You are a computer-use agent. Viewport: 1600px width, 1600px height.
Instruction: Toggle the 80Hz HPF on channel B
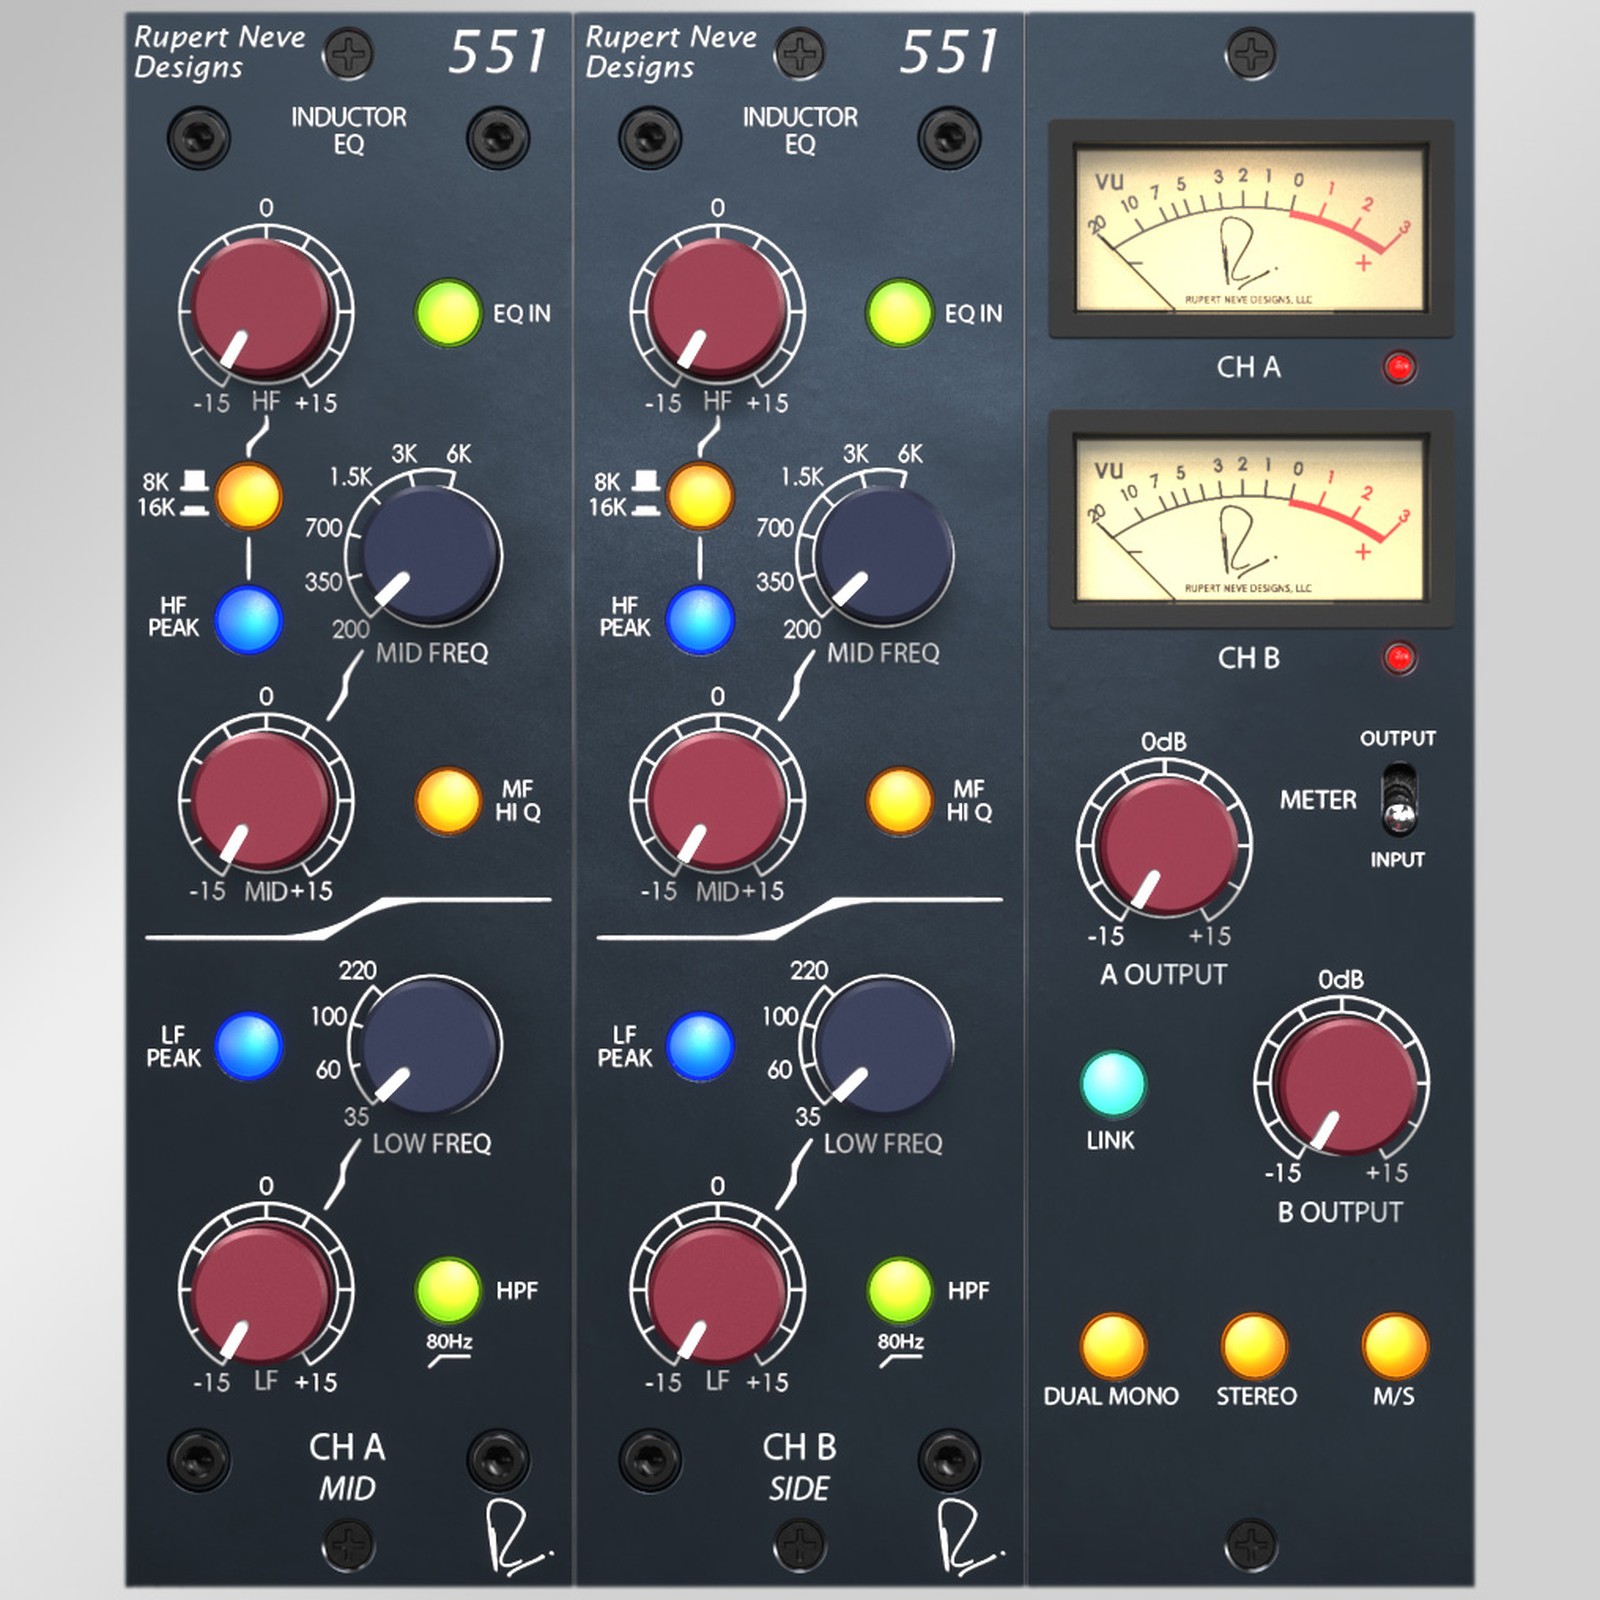click(899, 1290)
